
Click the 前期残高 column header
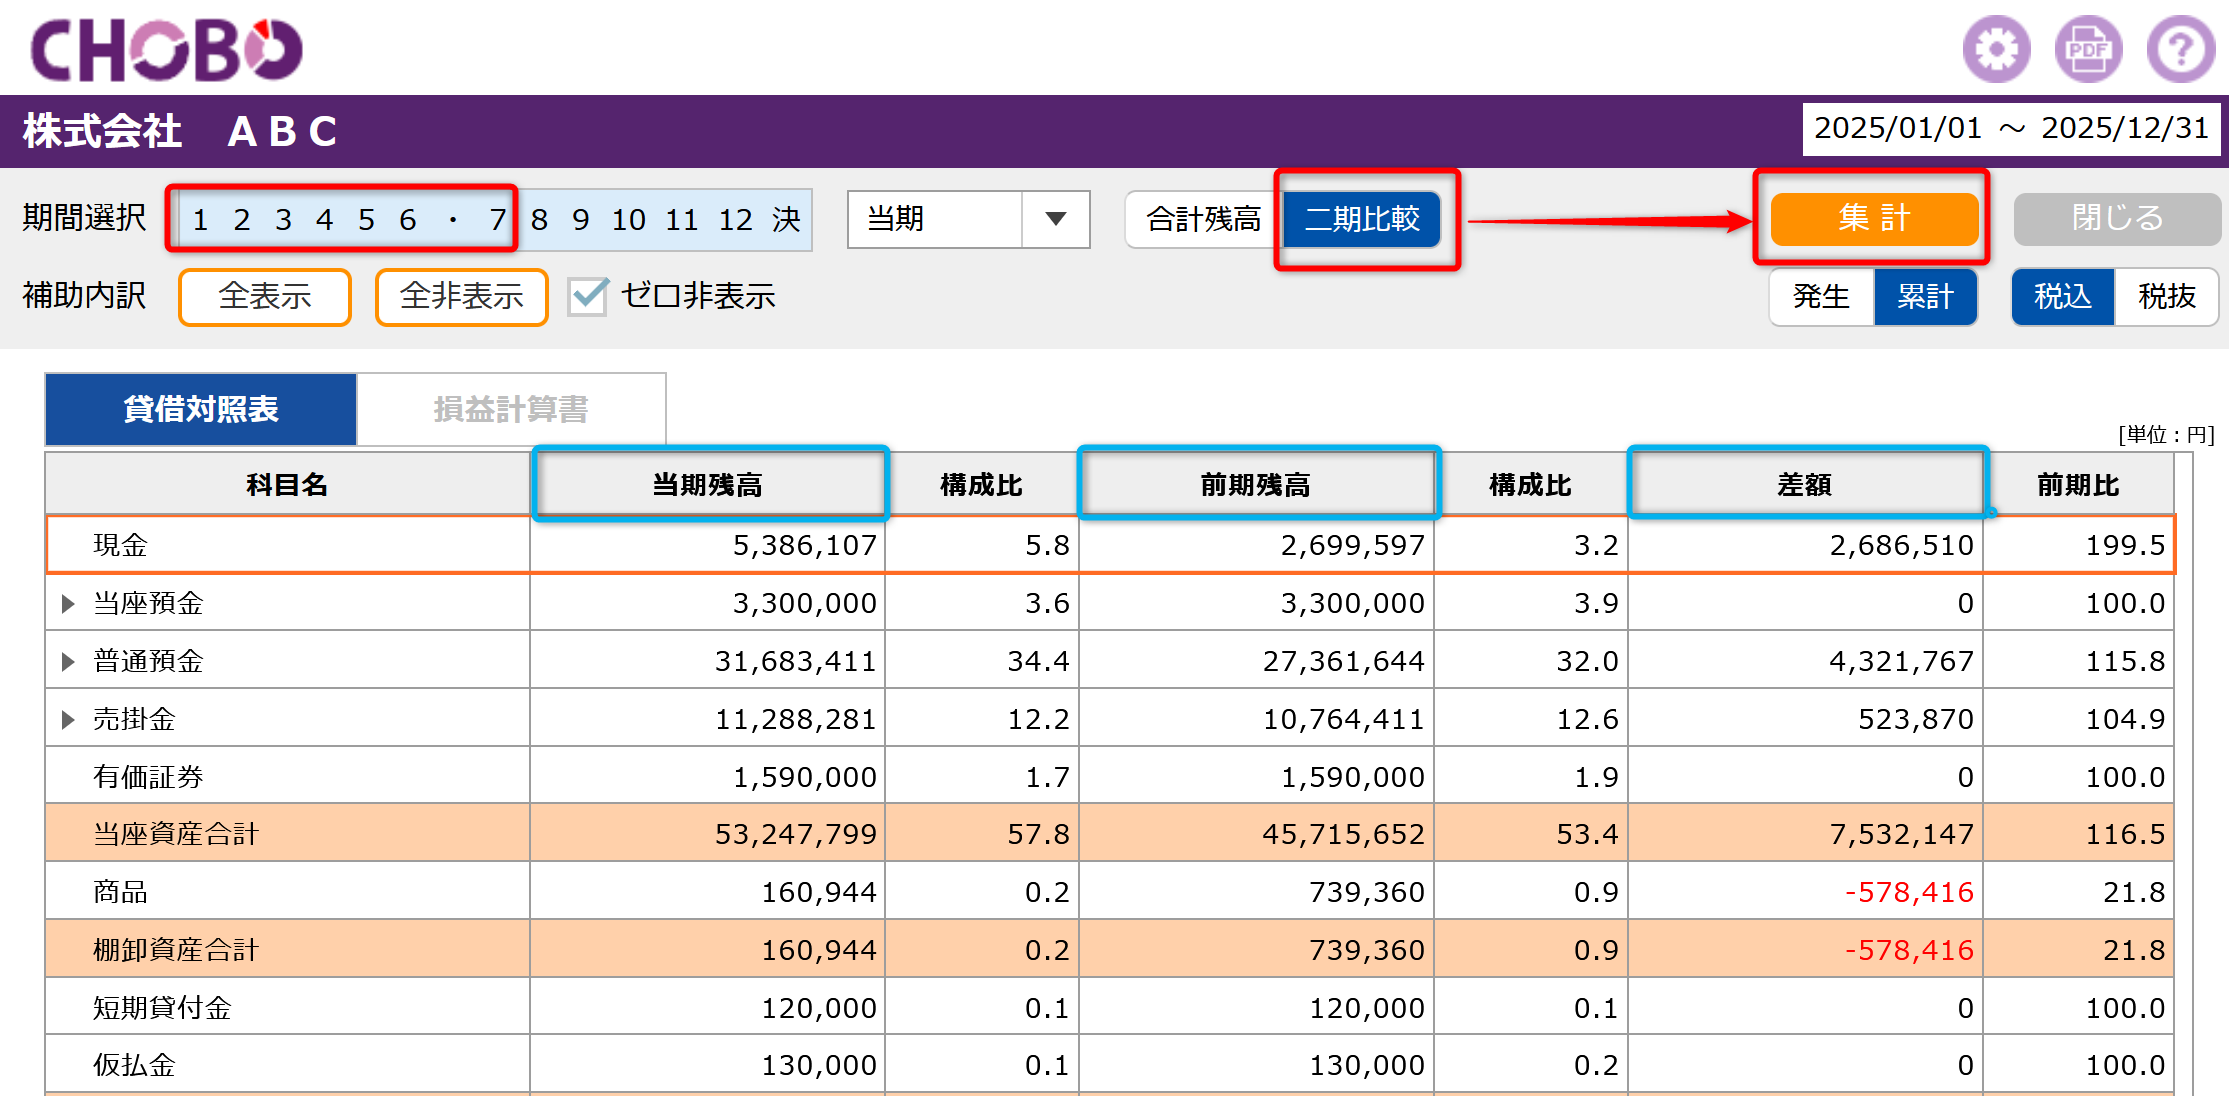coord(1256,485)
